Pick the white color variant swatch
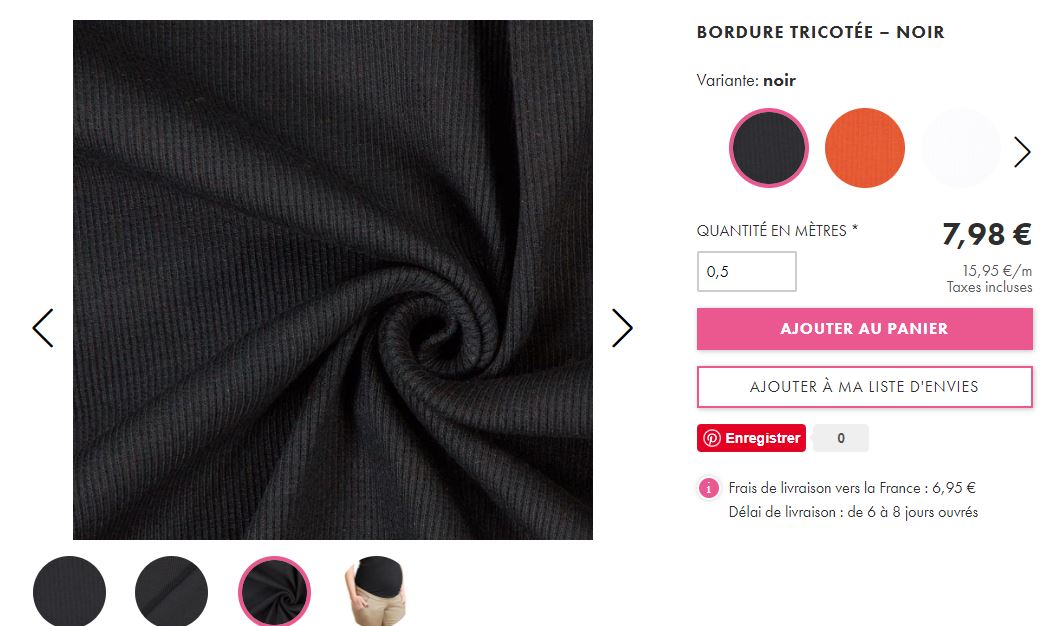Viewport: 1056px width, 626px height. pyautogui.click(x=961, y=147)
